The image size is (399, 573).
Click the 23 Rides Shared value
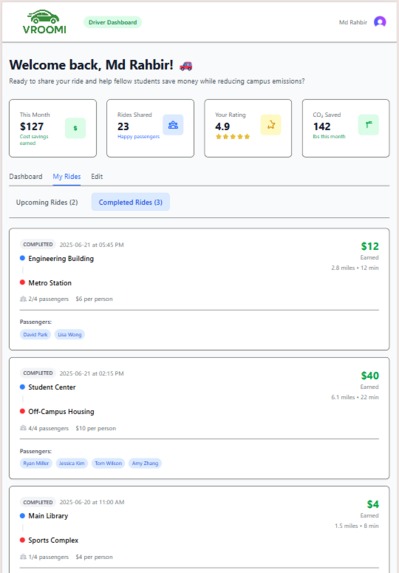[x=123, y=126]
